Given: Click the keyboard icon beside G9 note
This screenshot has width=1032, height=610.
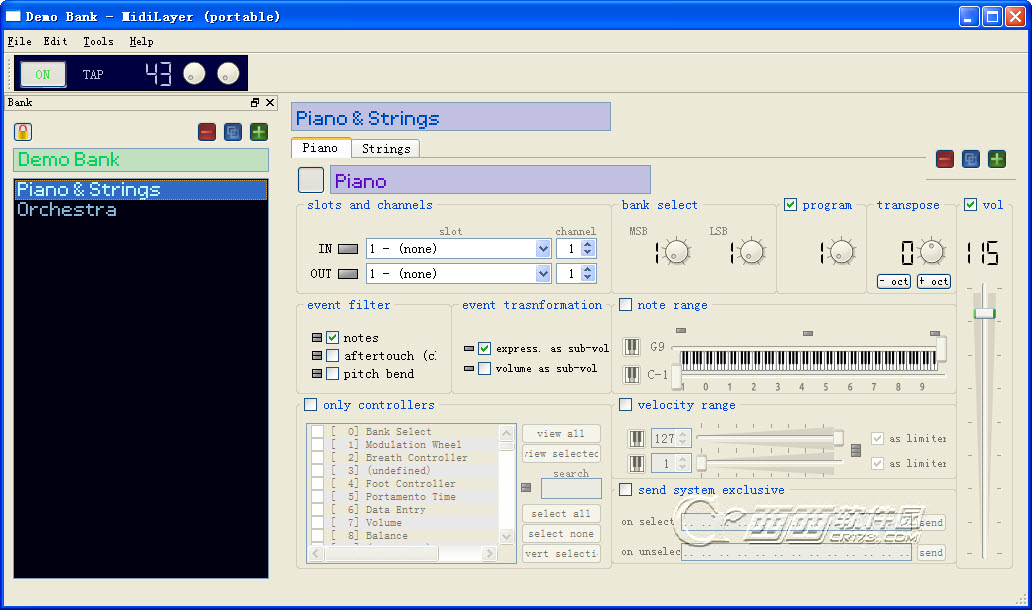Looking at the screenshot, I should 632,347.
